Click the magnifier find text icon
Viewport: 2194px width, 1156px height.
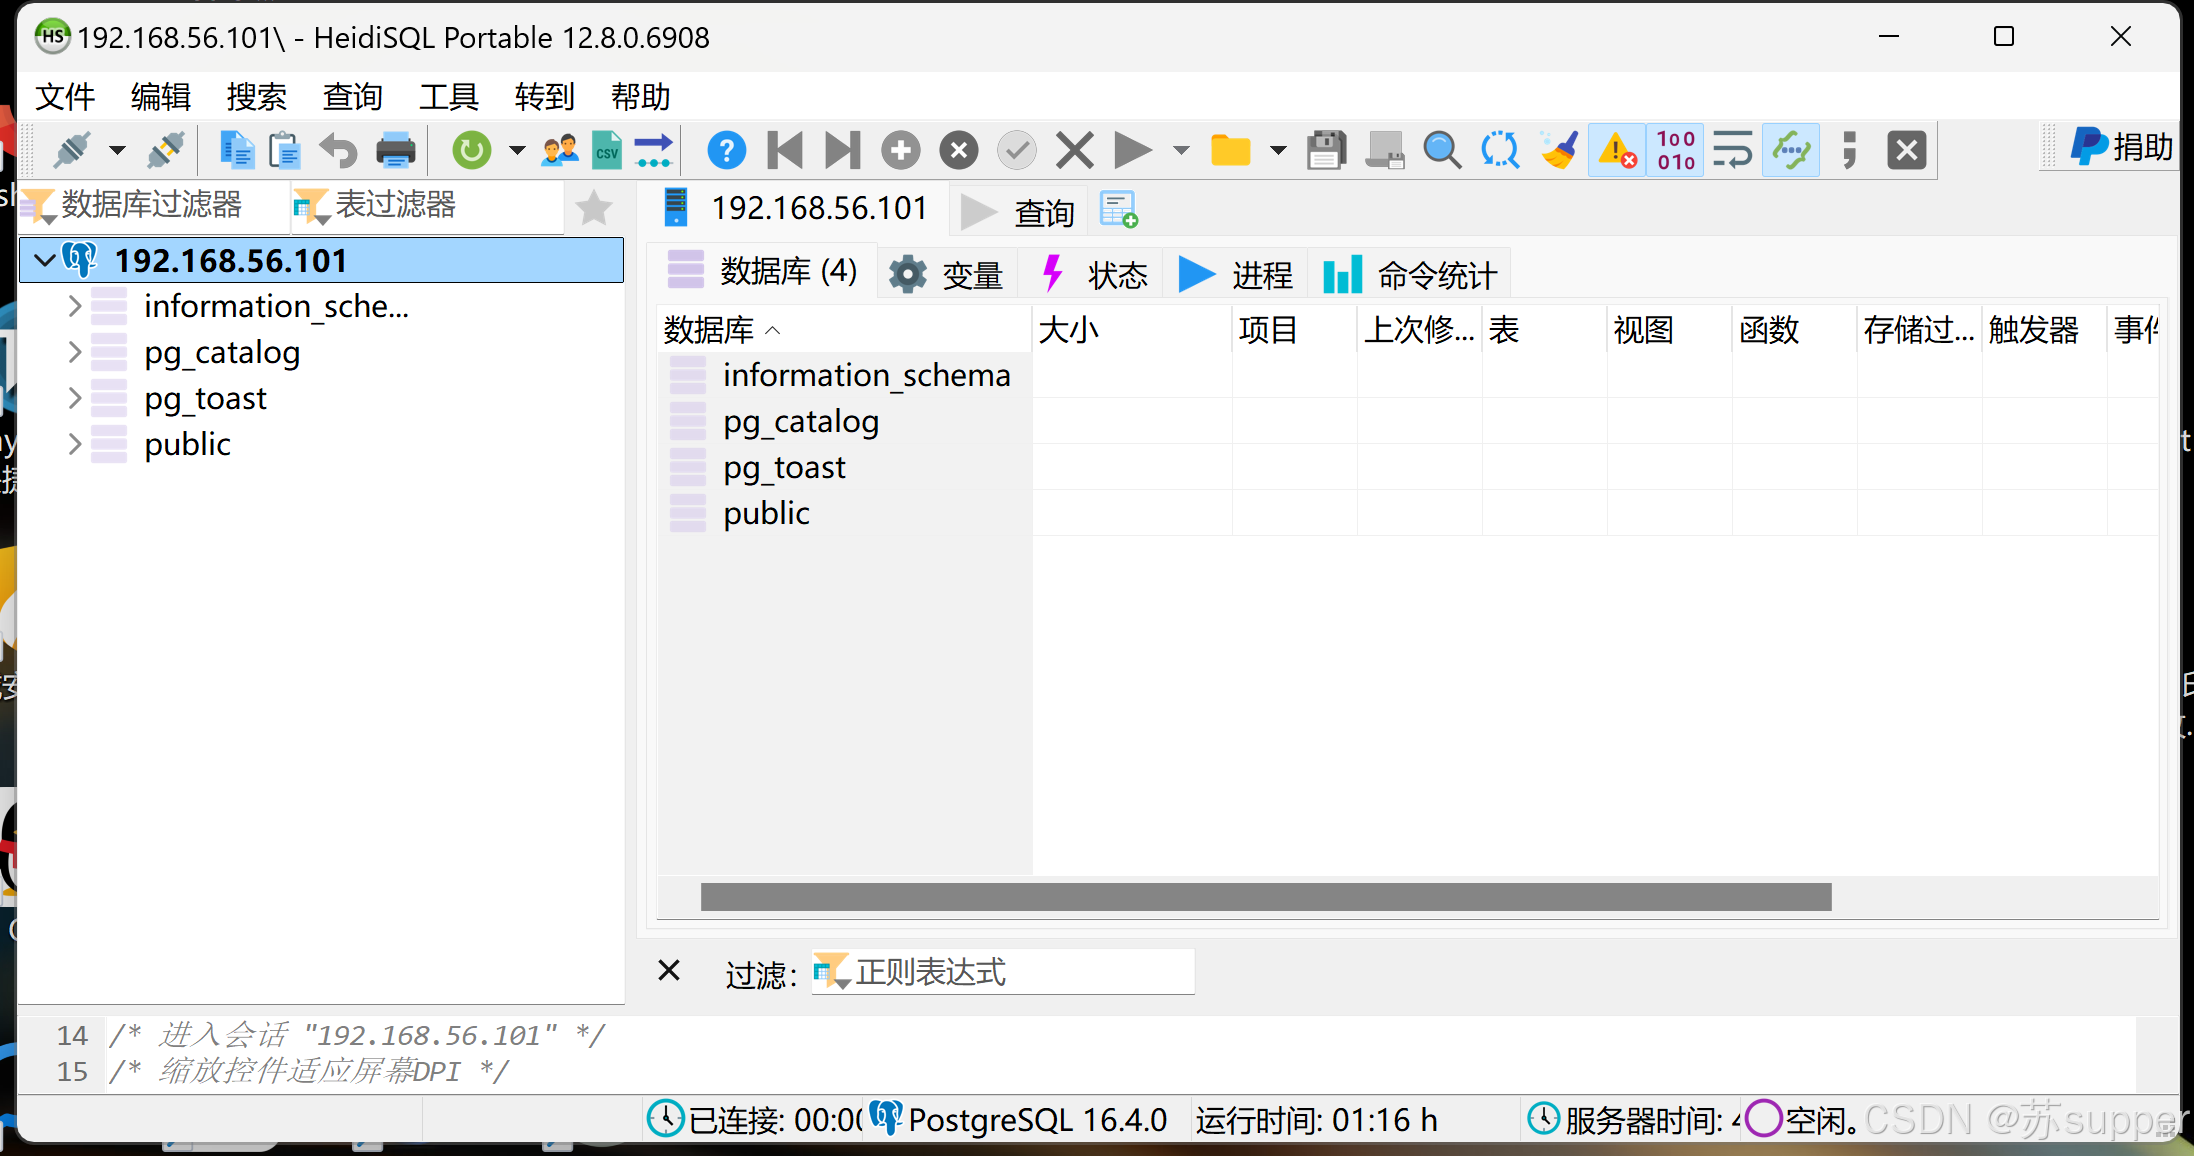point(1441,151)
